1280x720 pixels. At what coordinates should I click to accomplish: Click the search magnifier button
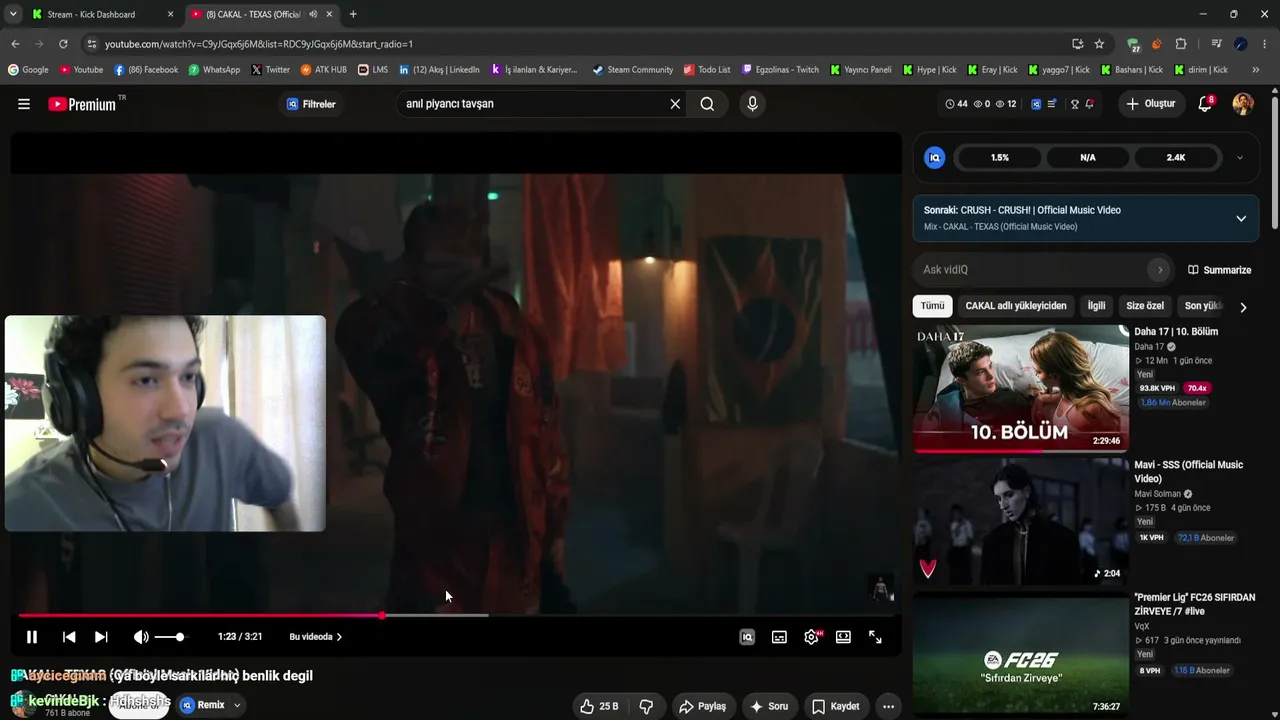coord(707,104)
